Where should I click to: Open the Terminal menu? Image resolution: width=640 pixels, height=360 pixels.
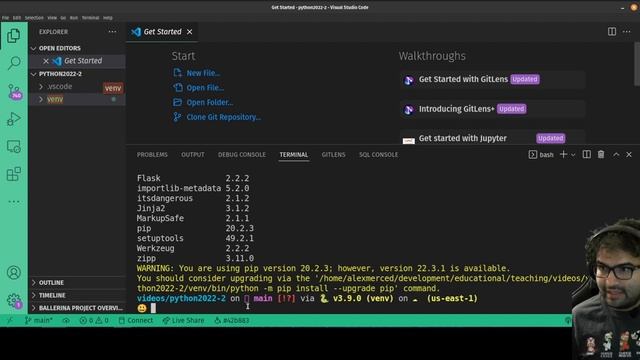click(x=91, y=18)
